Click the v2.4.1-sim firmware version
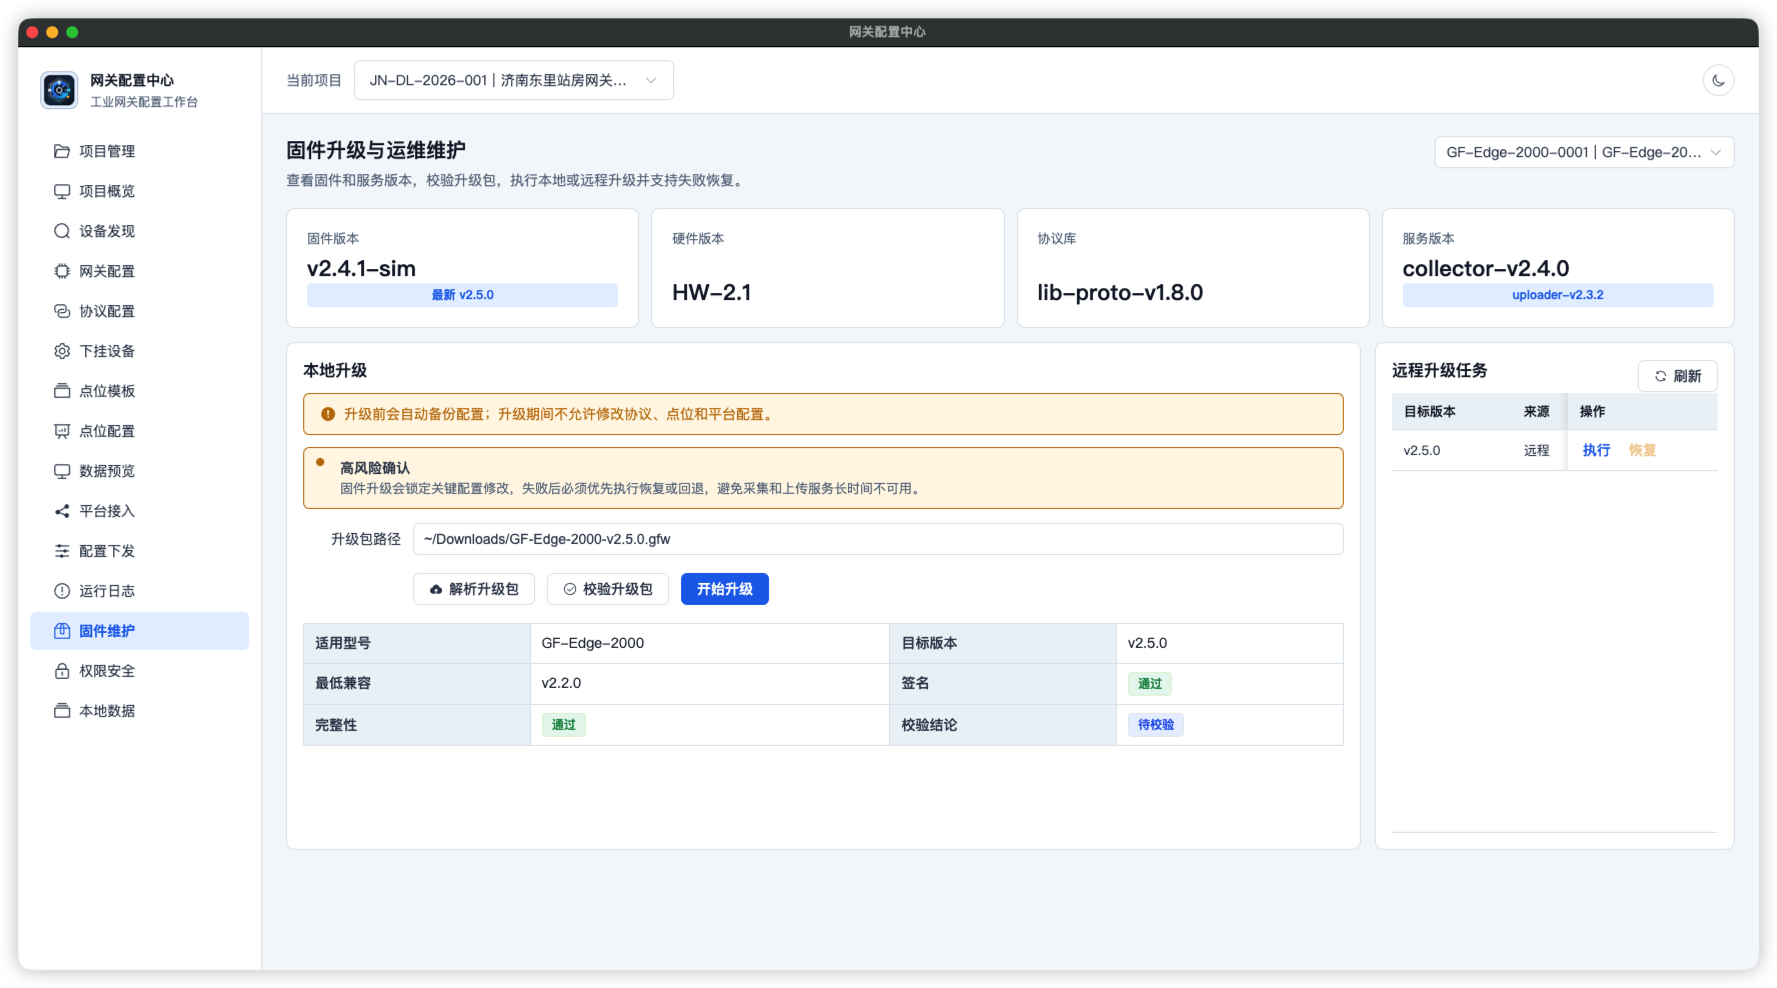The image size is (1777, 988). (x=361, y=268)
